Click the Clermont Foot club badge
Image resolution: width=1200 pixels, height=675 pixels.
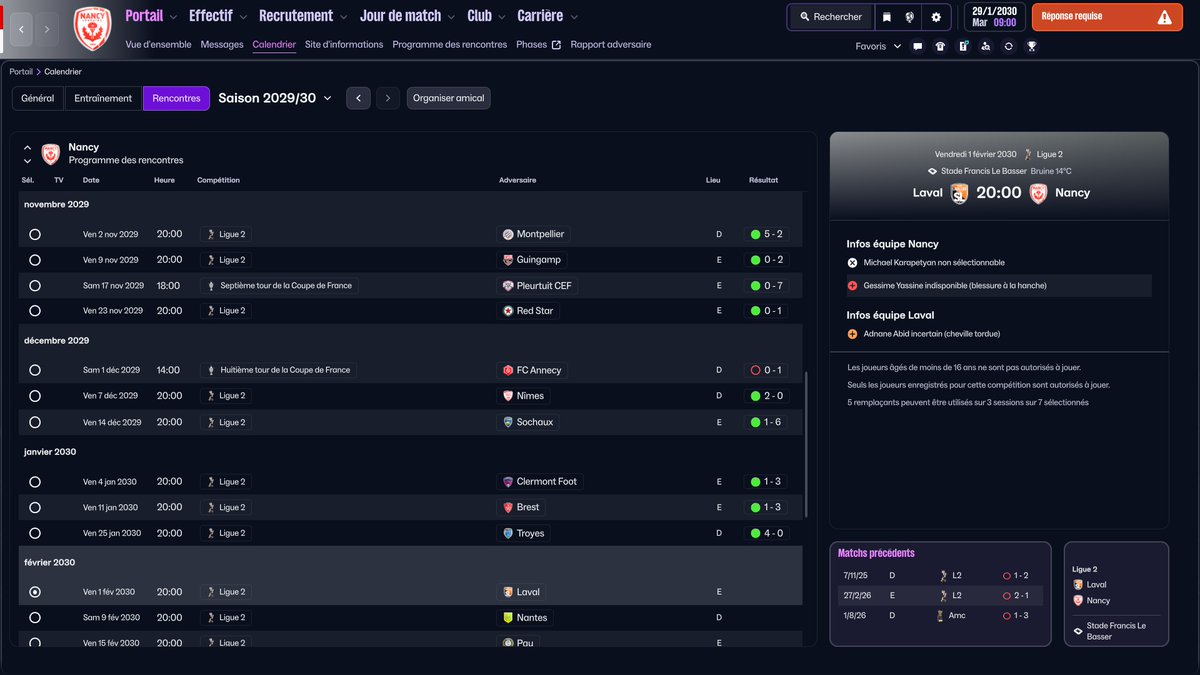pyautogui.click(x=508, y=482)
